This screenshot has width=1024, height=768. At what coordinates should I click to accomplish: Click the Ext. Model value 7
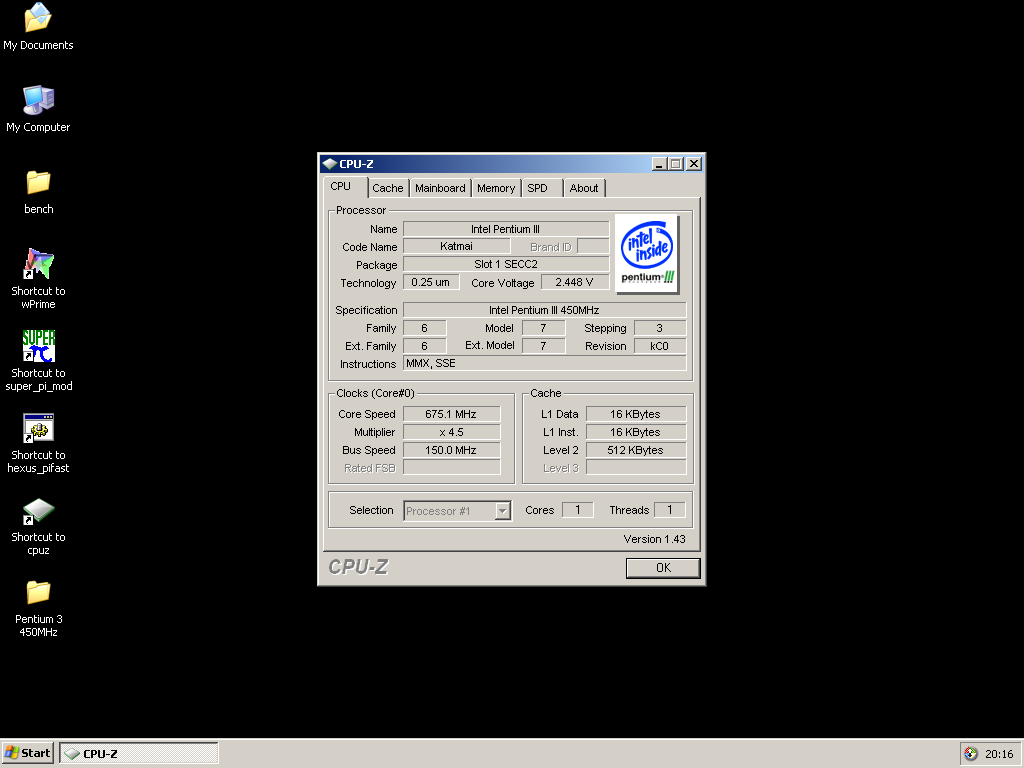543,346
